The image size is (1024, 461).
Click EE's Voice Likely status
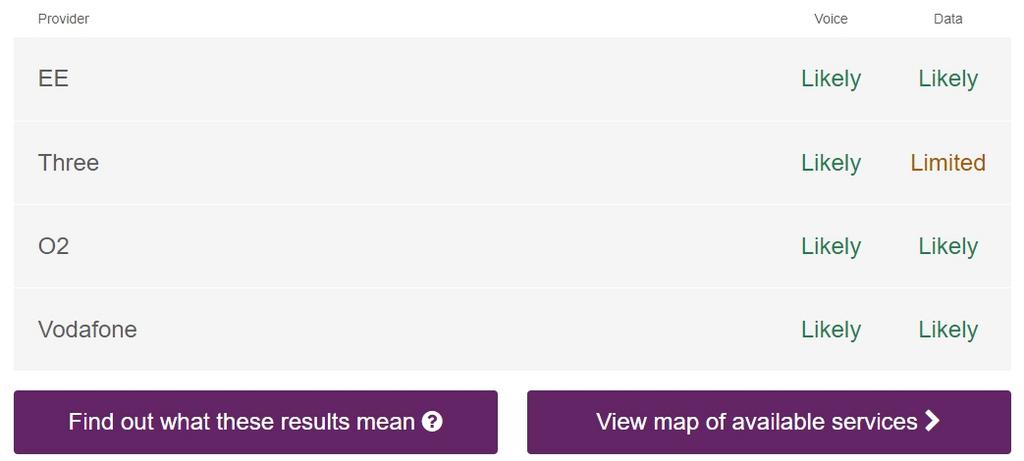coord(831,79)
